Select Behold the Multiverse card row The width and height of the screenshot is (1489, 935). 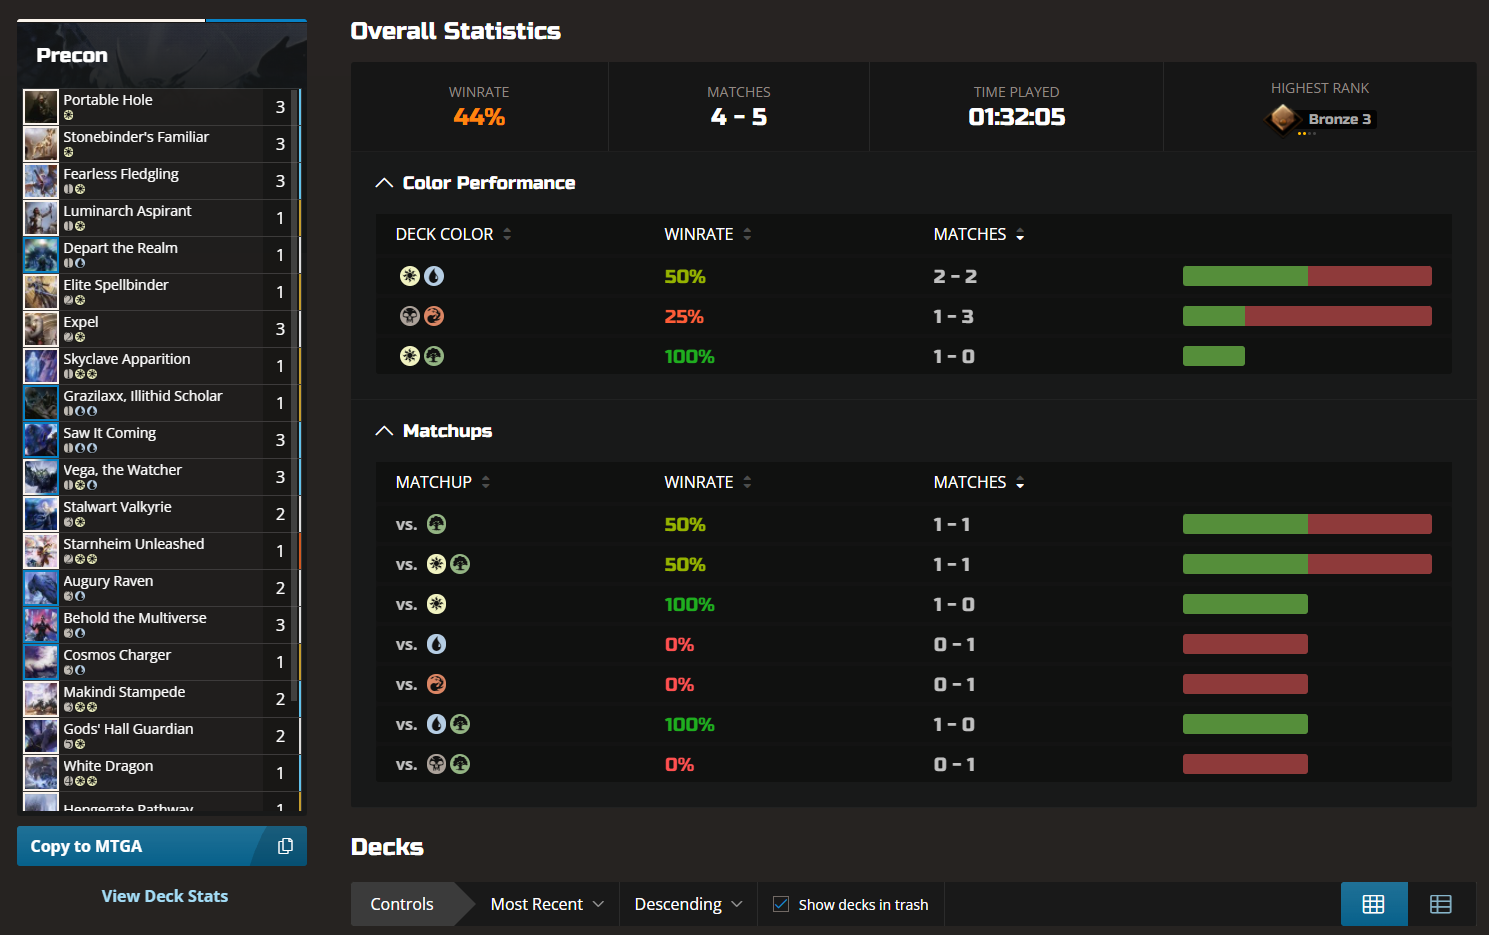click(x=161, y=625)
